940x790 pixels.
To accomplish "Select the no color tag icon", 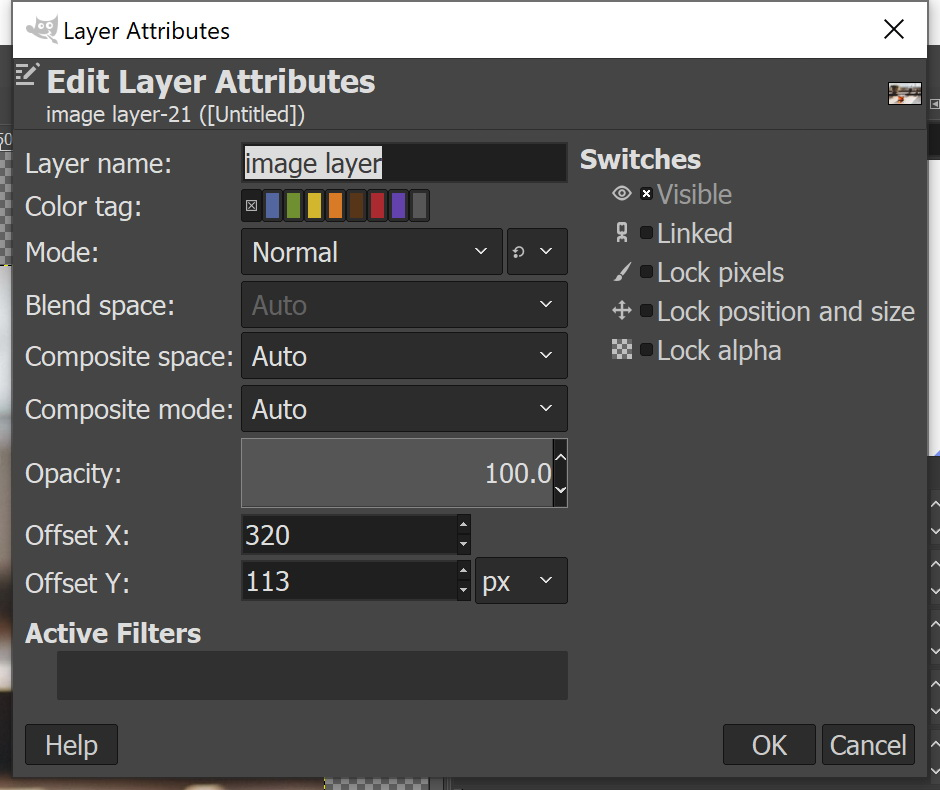I will click(x=251, y=206).
